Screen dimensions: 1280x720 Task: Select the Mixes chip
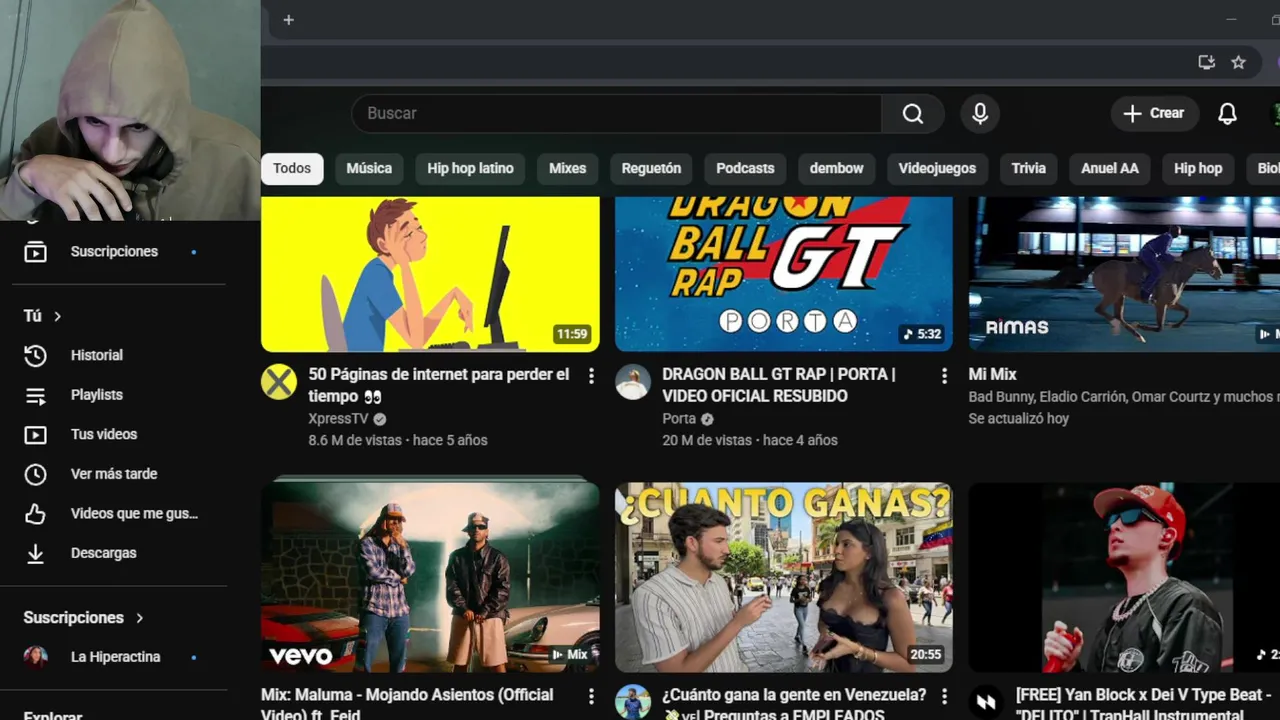(x=567, y=168)
